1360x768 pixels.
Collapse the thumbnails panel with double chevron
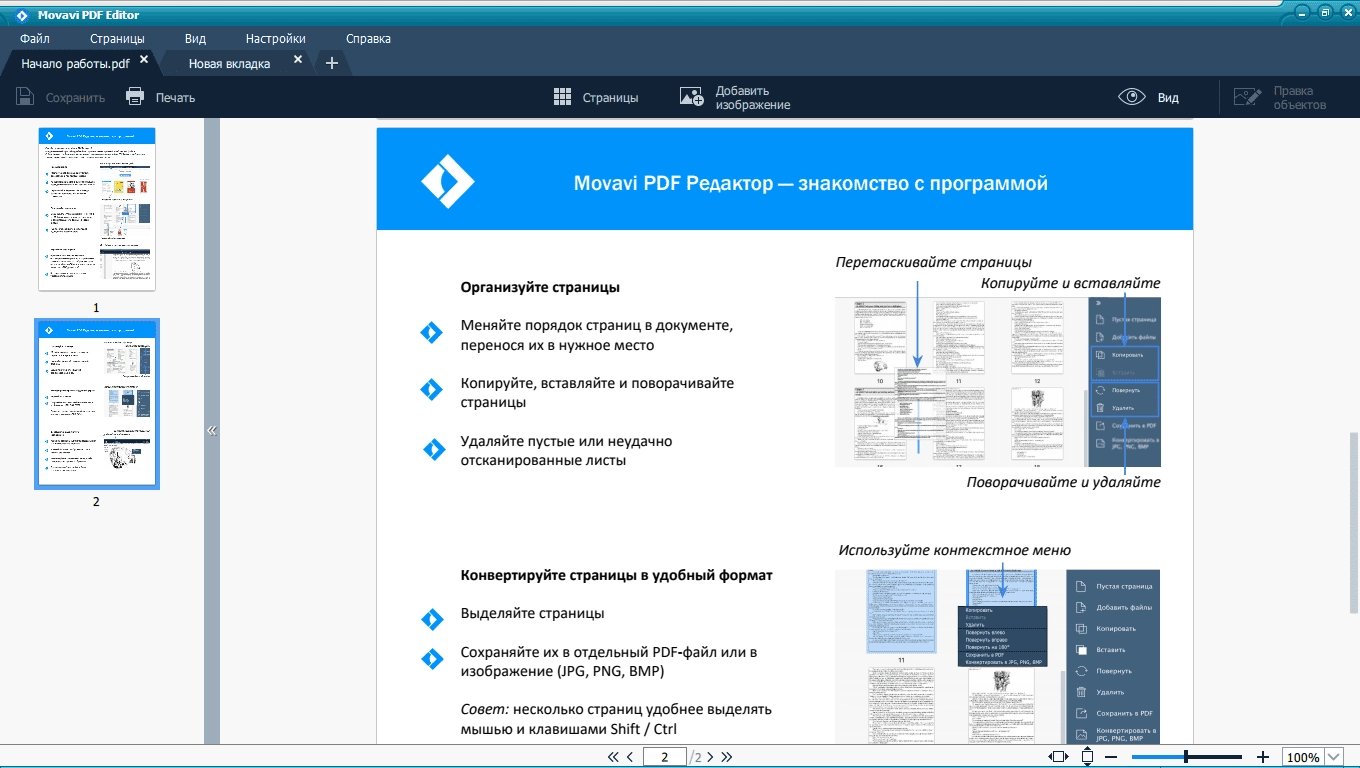click(212, 430)
